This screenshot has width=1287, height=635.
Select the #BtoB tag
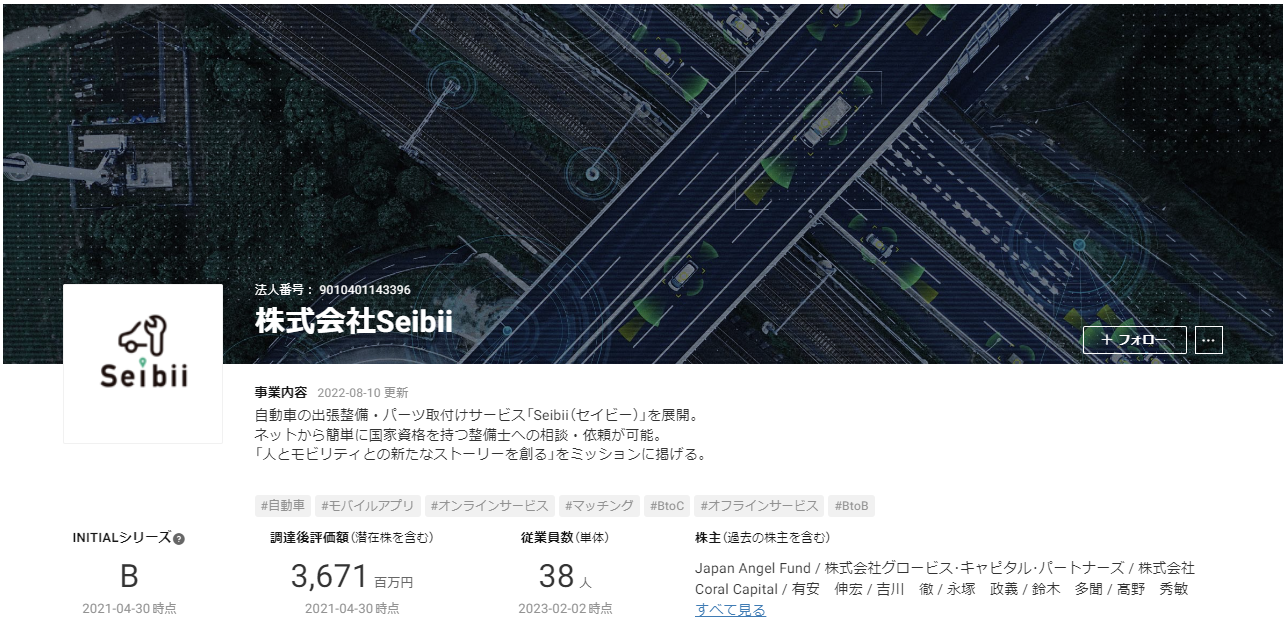(852, 506)
